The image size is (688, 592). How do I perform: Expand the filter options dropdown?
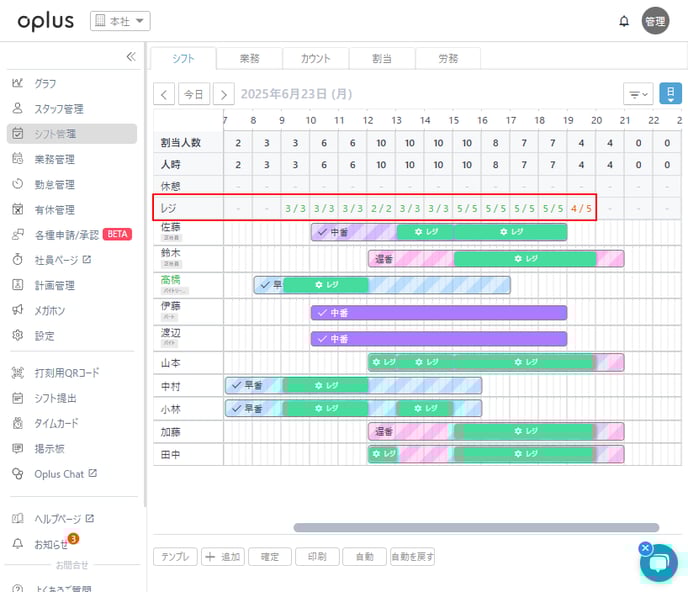tap(637, 94)
